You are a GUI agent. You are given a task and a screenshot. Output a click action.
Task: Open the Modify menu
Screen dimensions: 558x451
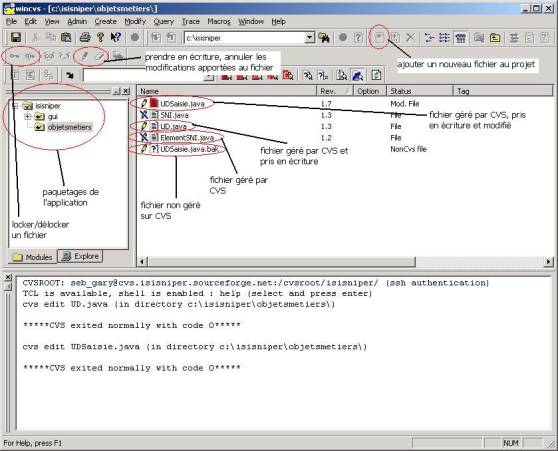135,22
